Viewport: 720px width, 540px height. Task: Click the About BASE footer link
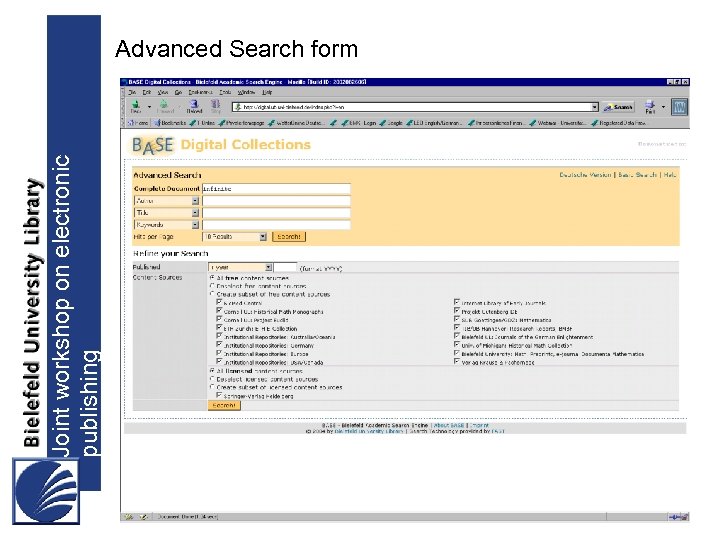coord(449,426)
